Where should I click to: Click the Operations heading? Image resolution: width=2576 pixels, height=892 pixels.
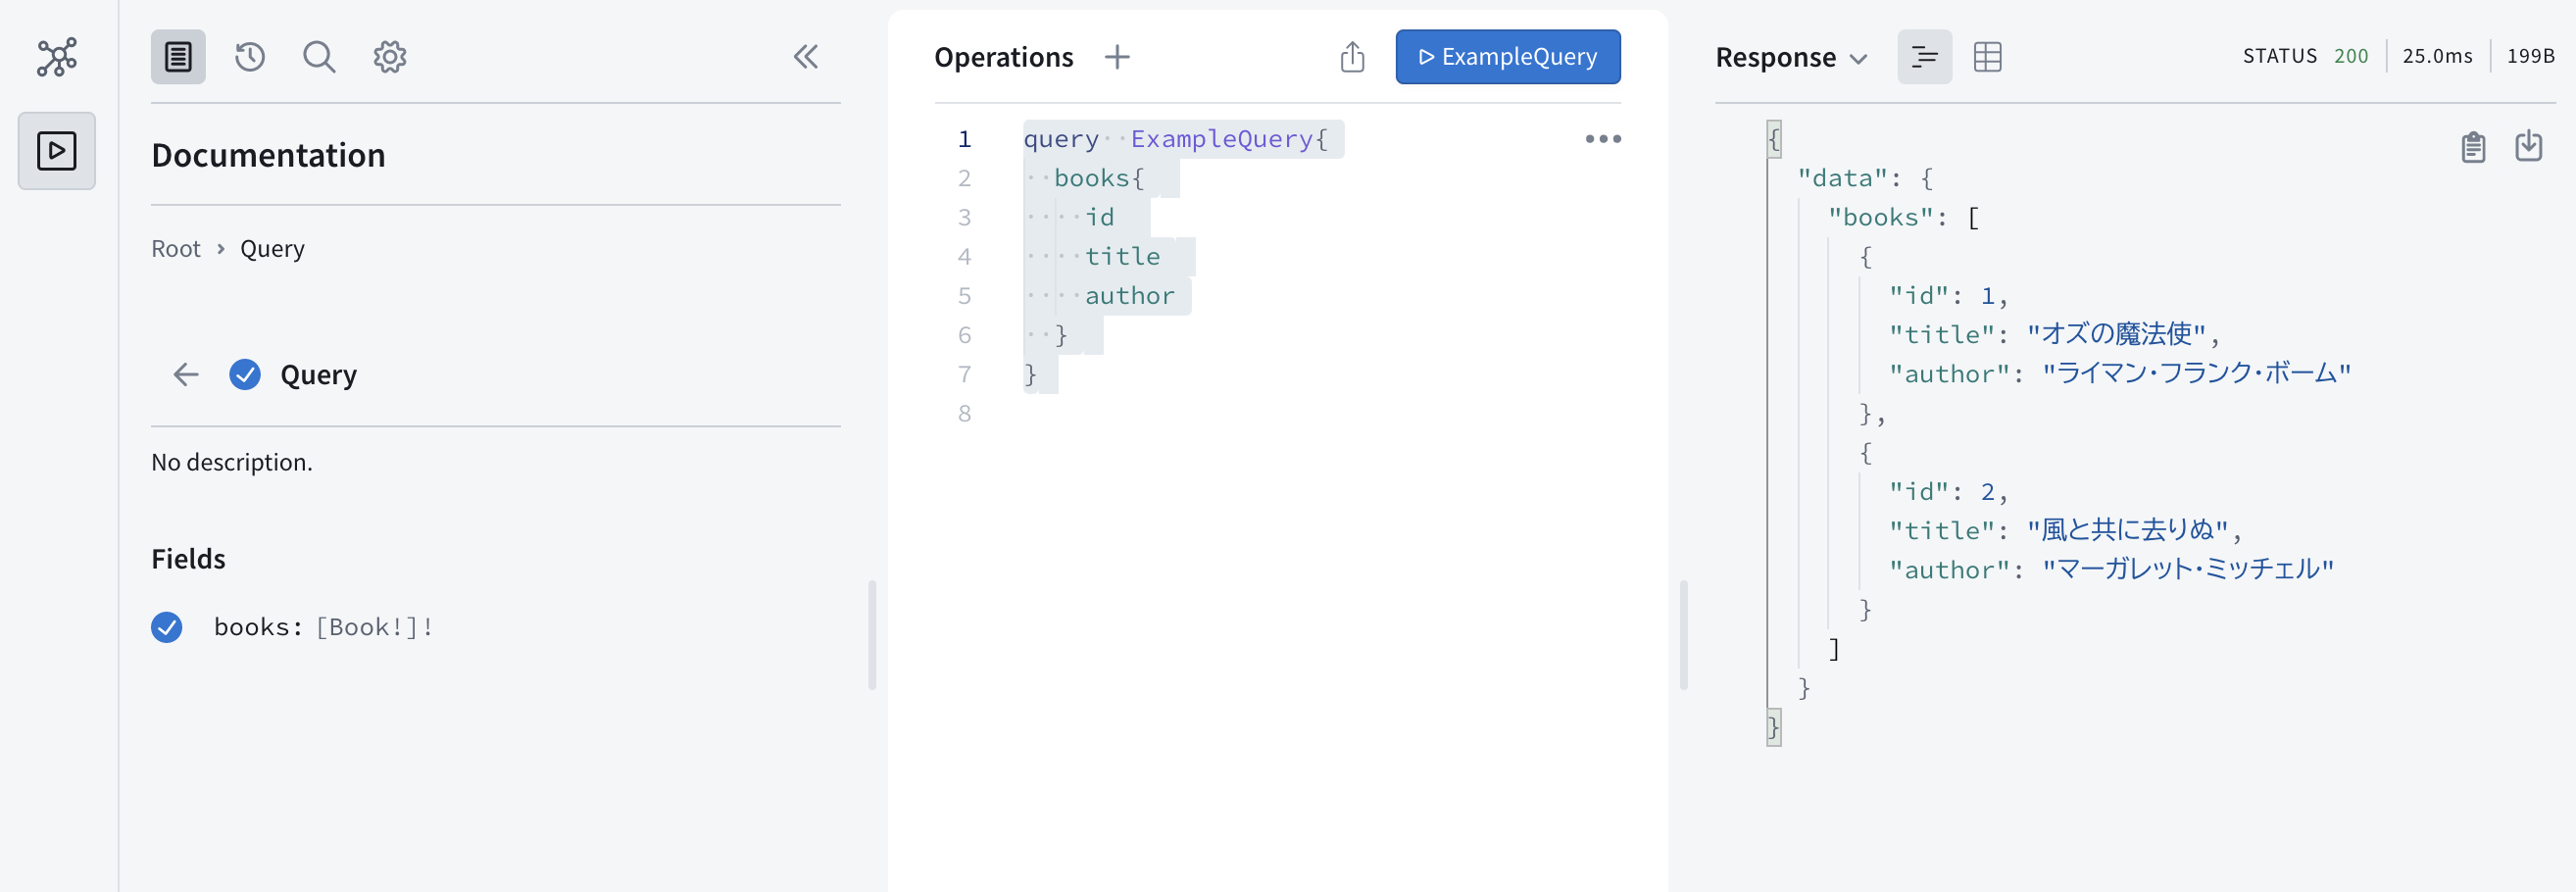click(1003, 57)
